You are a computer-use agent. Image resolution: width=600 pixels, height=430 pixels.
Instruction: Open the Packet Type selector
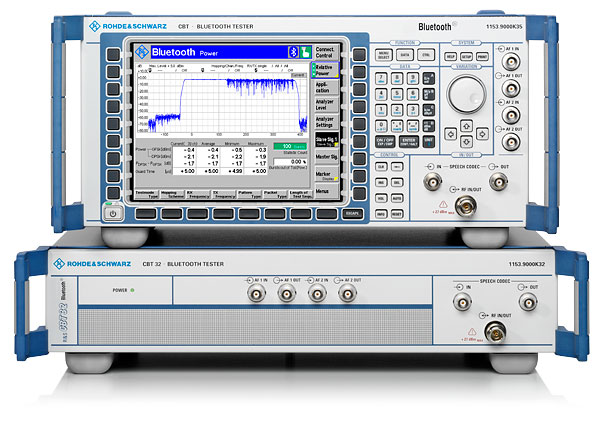[x=274, y=194]
